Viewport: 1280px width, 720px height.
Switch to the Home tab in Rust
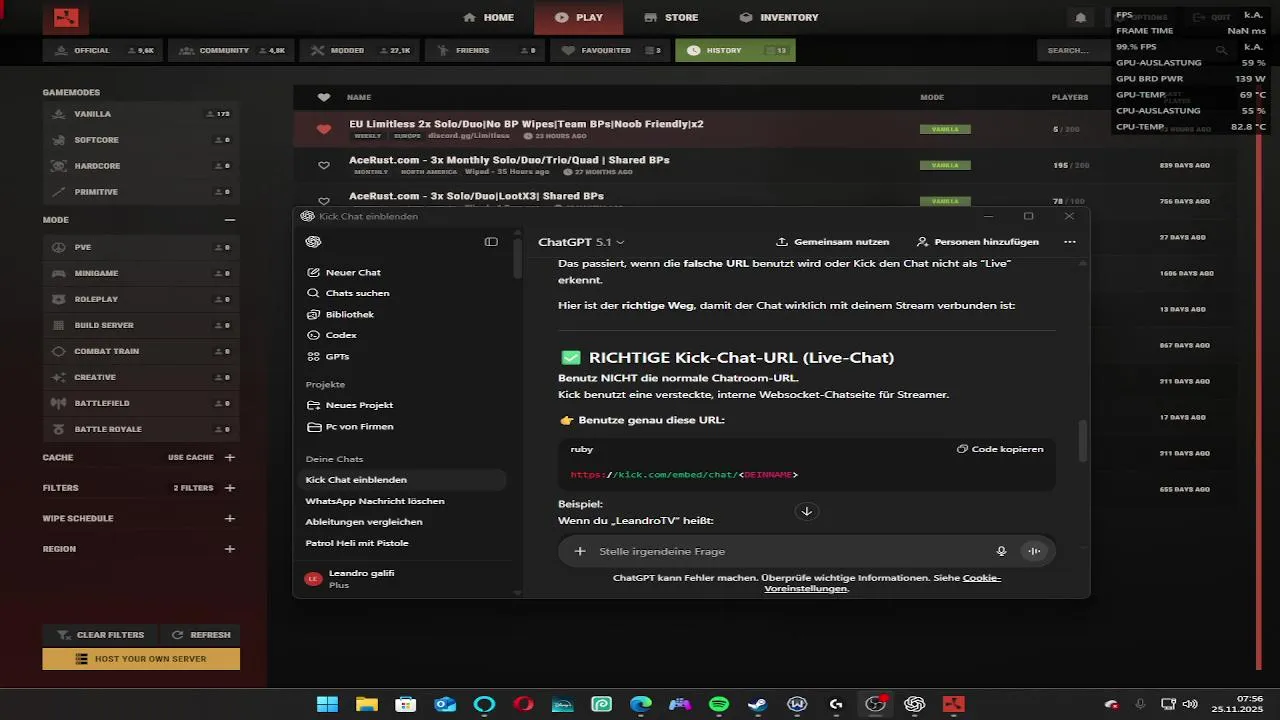pyautogui.click(x=489, y=17)
